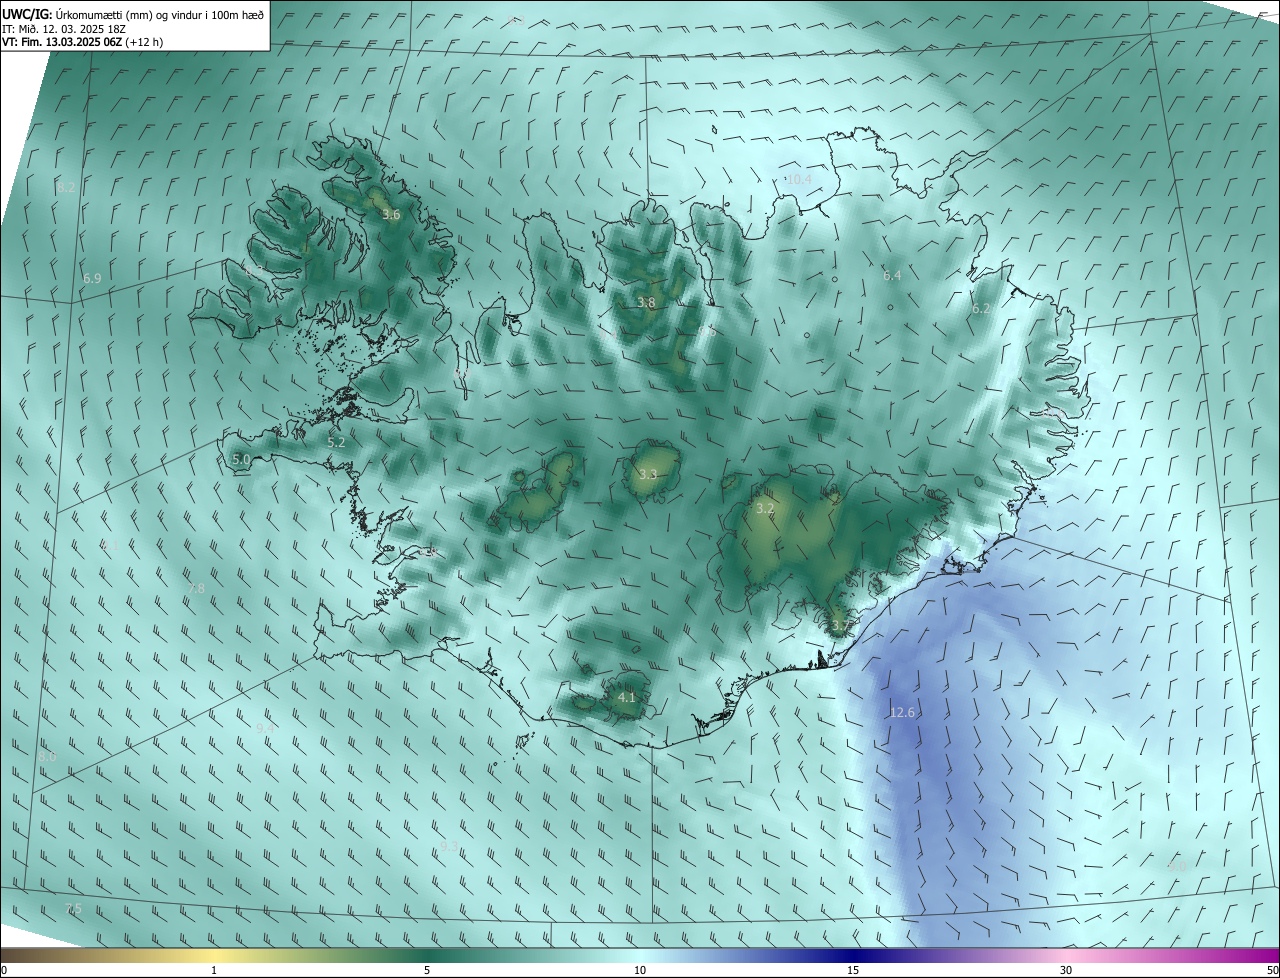The image size is (1280, 978).
Task: Click the 5.0 value label
Action: (241, 459)
